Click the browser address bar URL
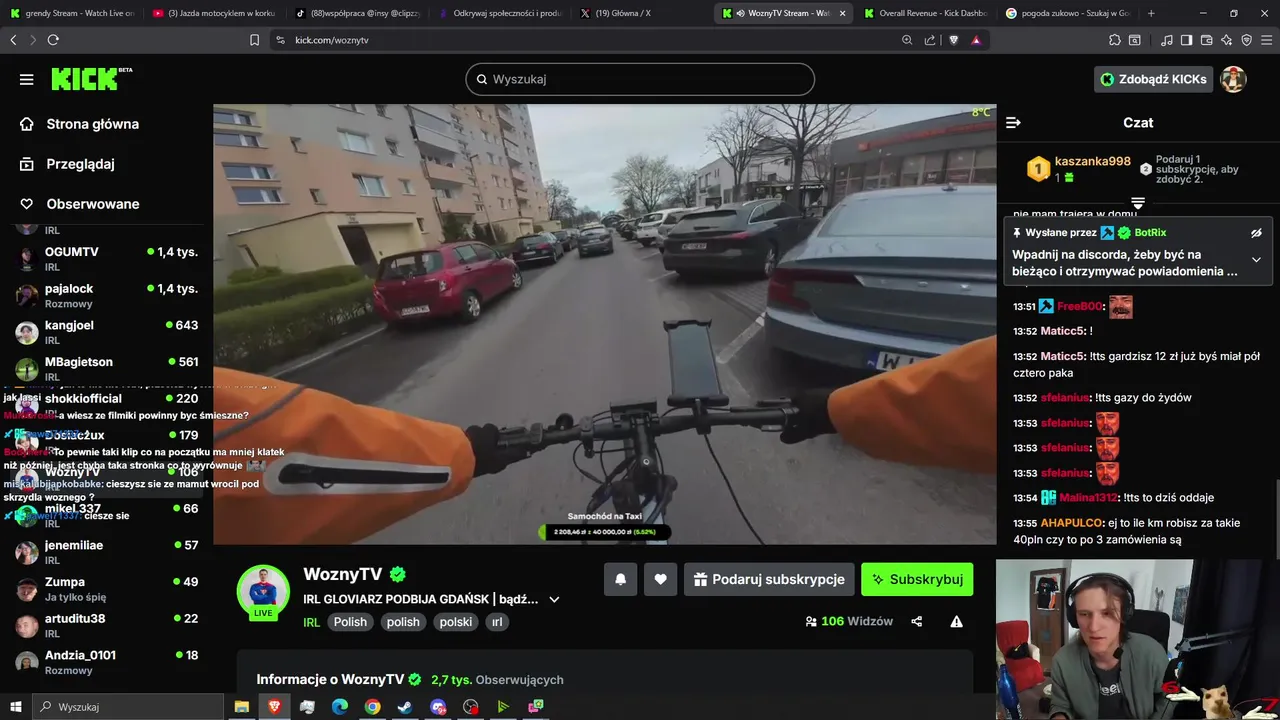 (332, 40)
